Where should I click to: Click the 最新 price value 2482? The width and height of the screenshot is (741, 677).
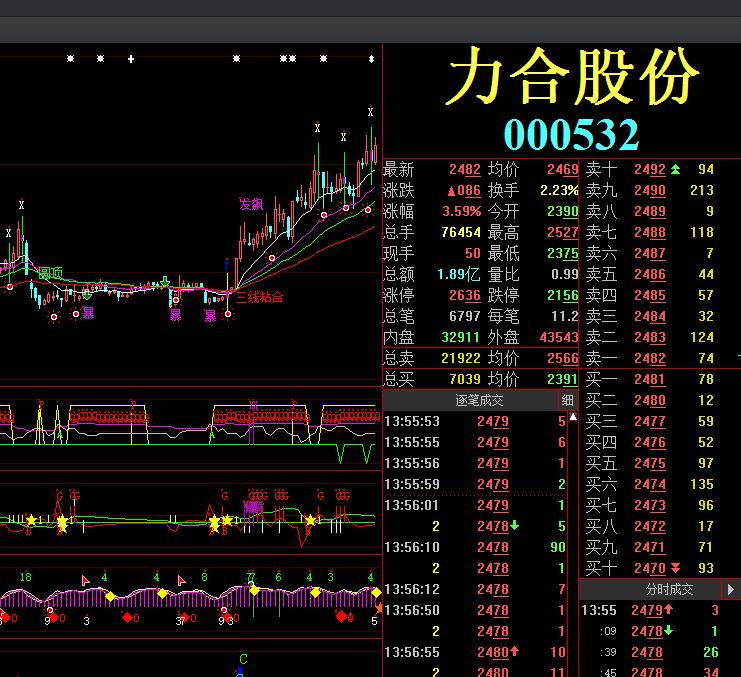pyautogui.click(x=465, y=169)
